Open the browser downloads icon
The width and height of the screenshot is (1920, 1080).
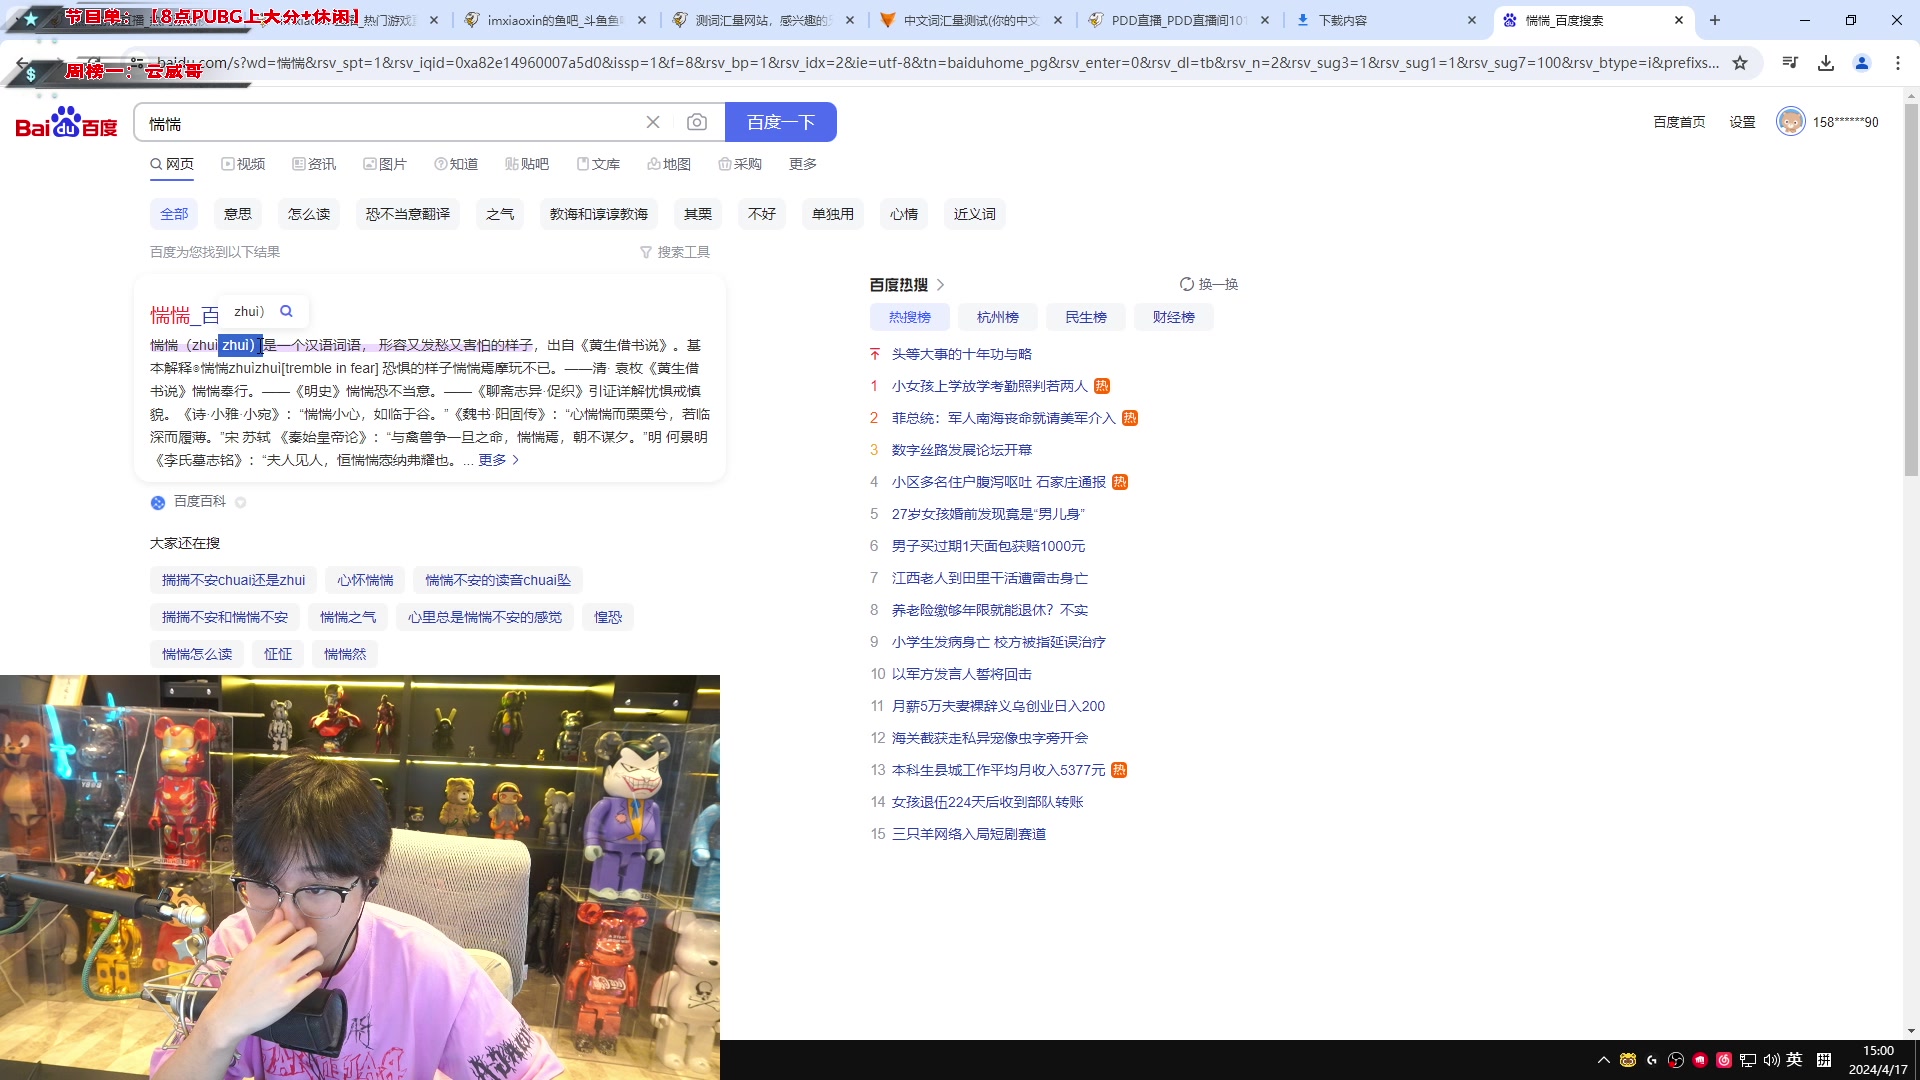click(x=1826, y=62)
